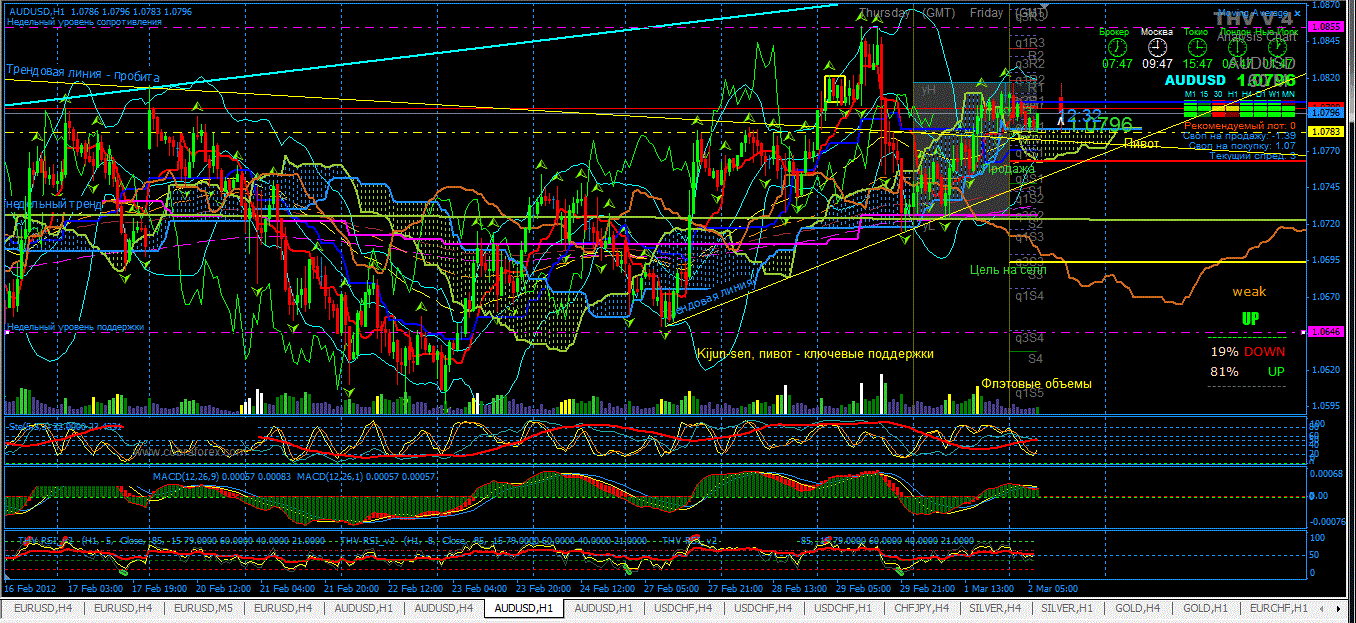Open the USDCHF,H1 chart tab
The height and width of the screenshot is (623, 1356).
coord(843,607)
